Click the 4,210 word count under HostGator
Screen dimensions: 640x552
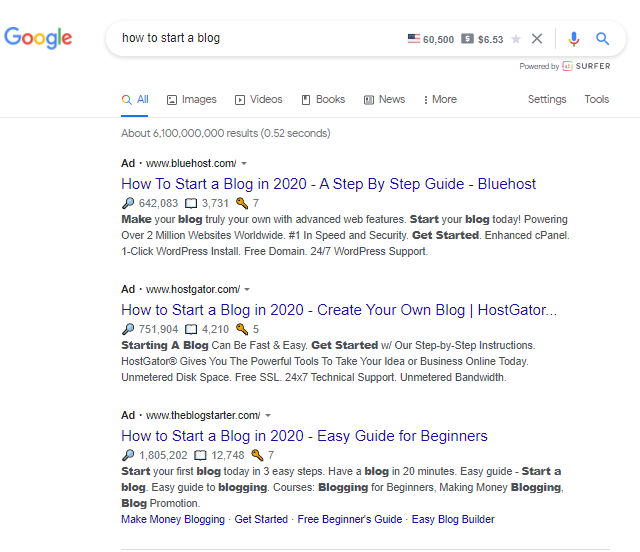(x=215, y=329)
